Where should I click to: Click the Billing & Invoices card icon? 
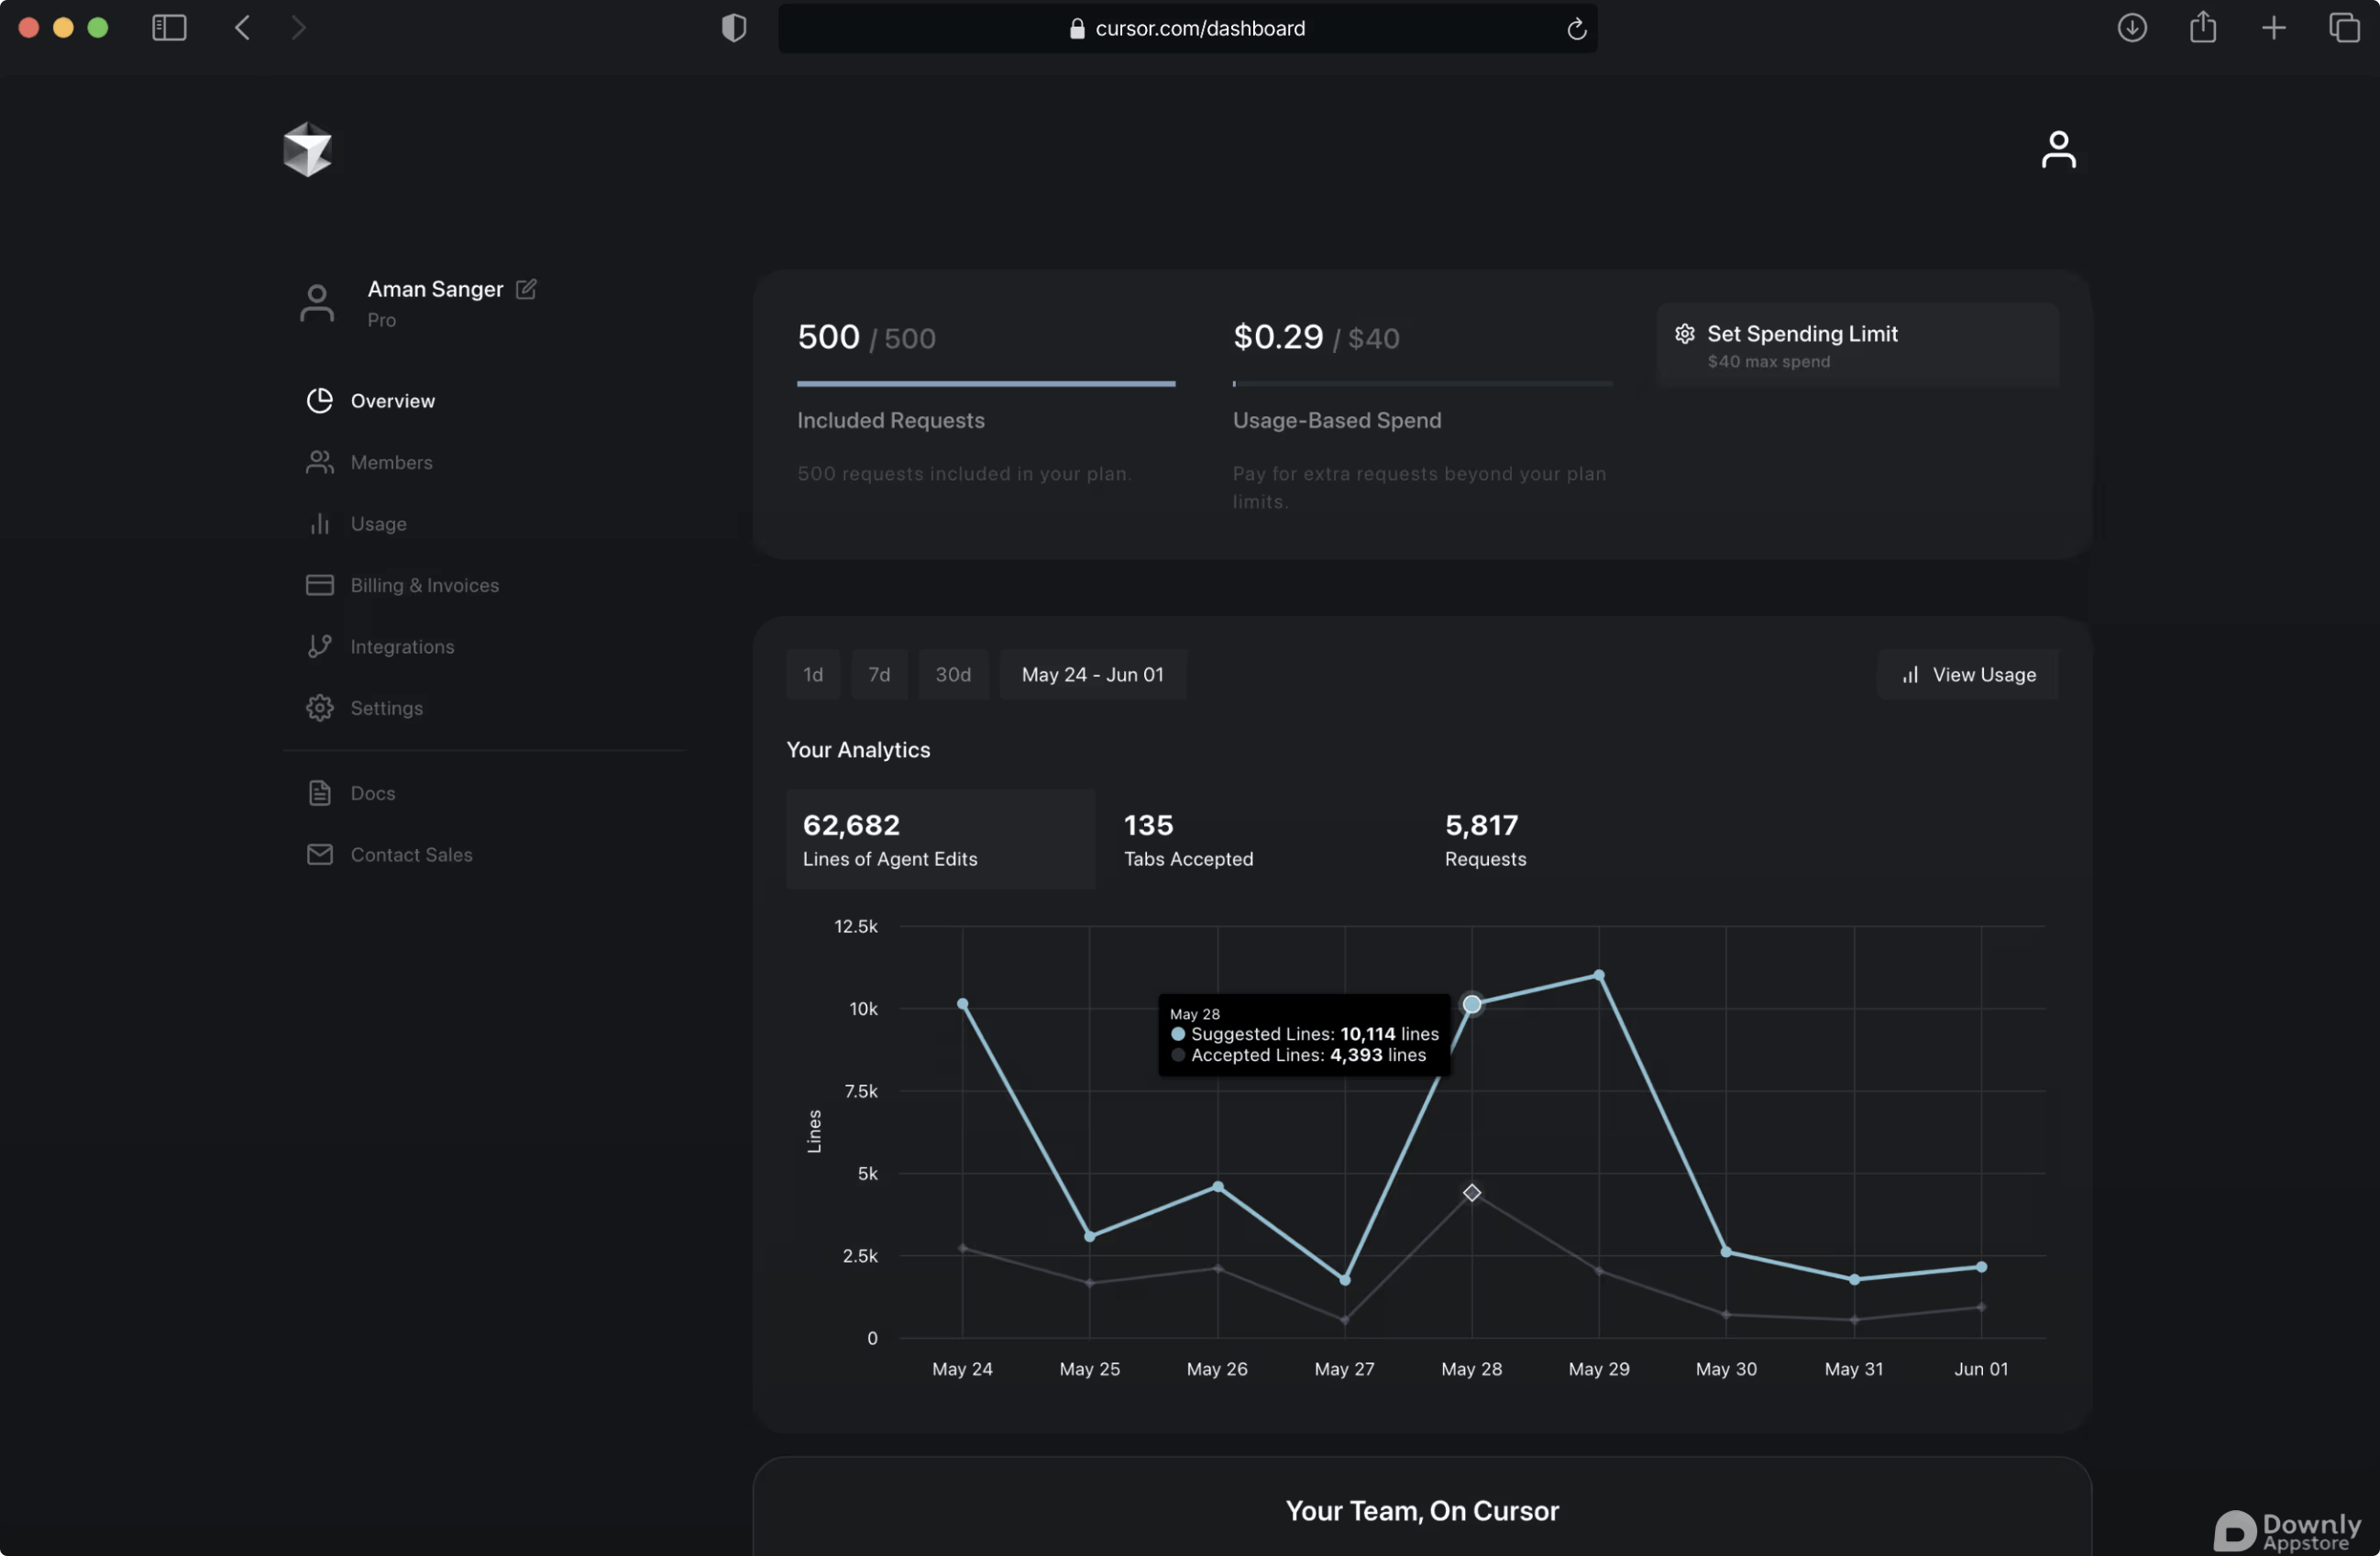tap(319, 585)
